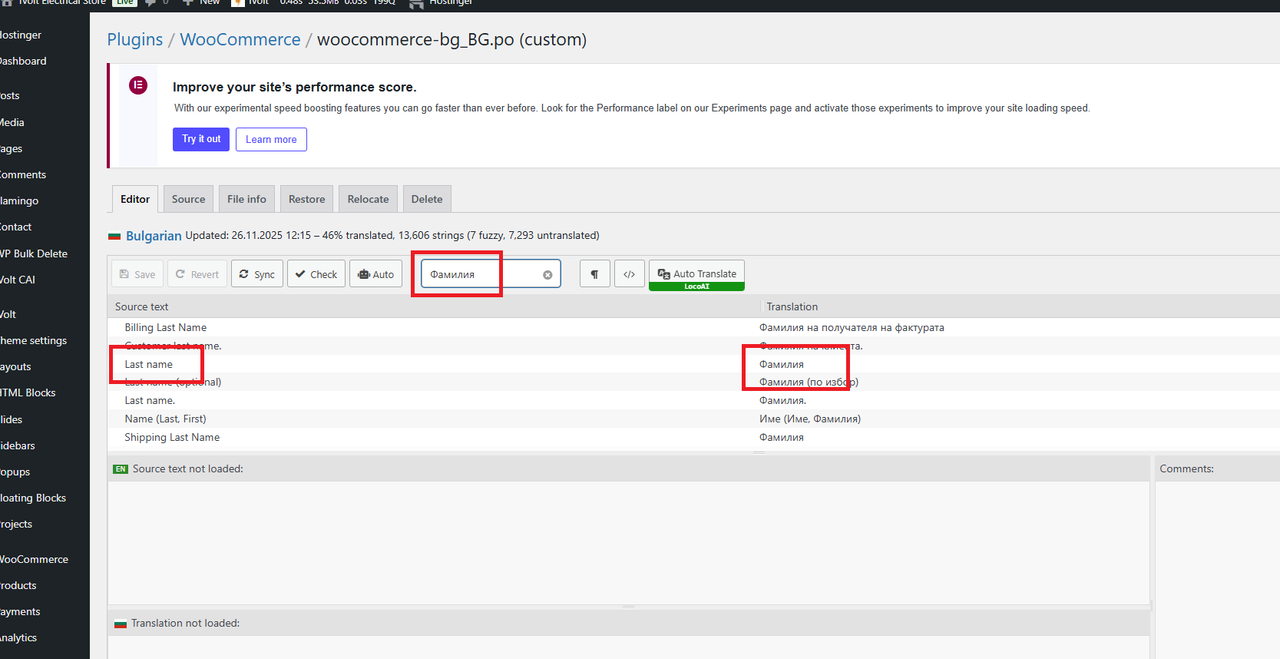Open Contact in the sidebar

[16, 227]
